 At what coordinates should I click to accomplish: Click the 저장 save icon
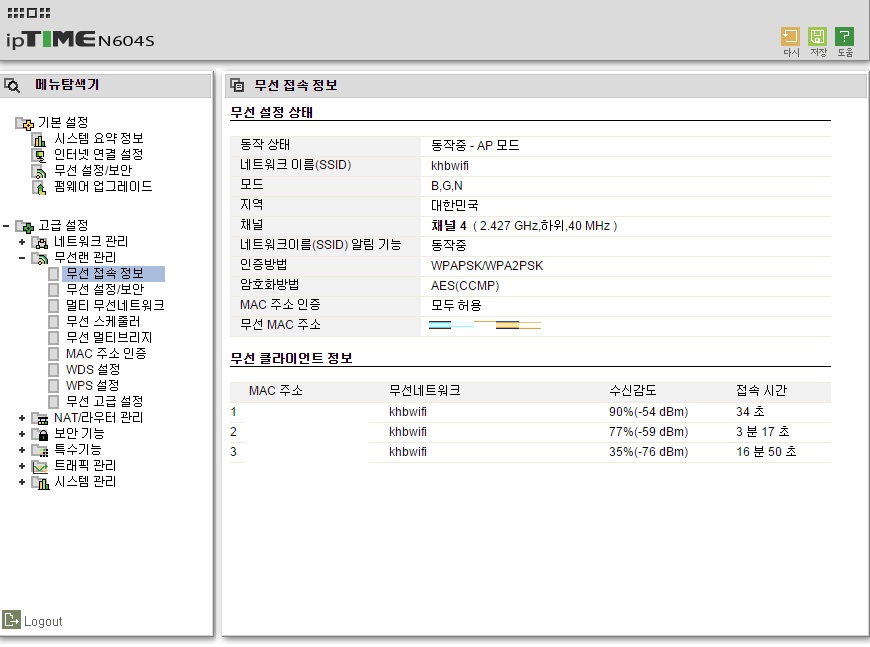point(817,37)
